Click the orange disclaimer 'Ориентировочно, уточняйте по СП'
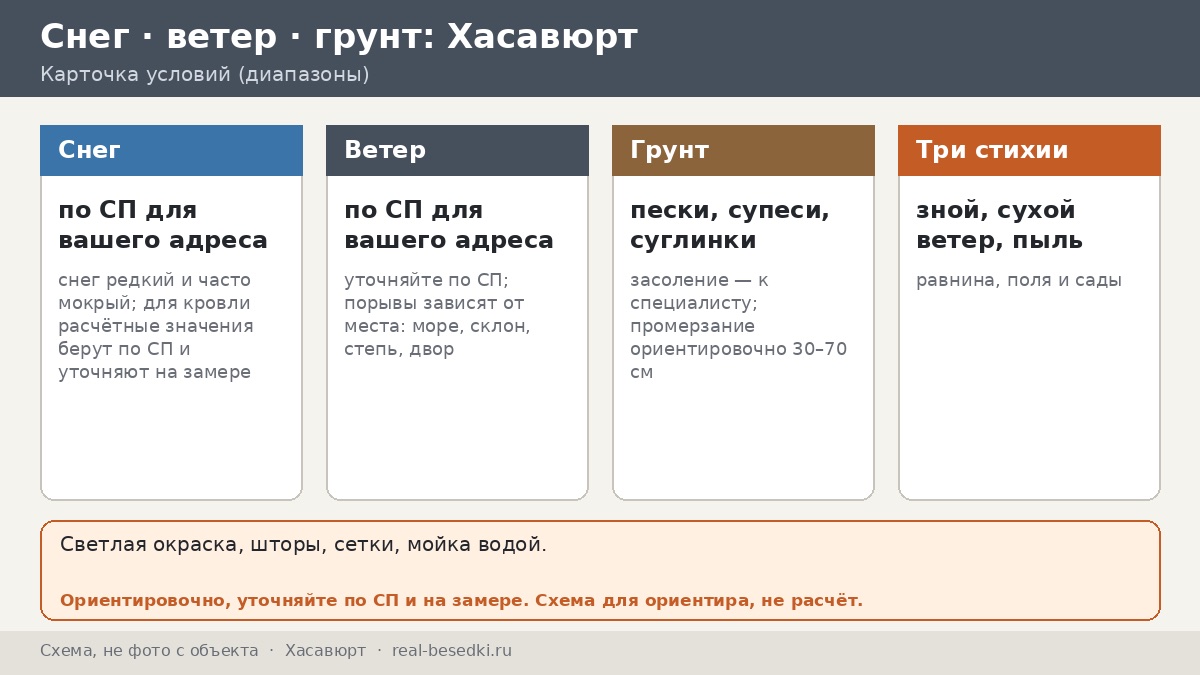The width and height of the screenshot is (1200, 675). click(x=461, y=601)
